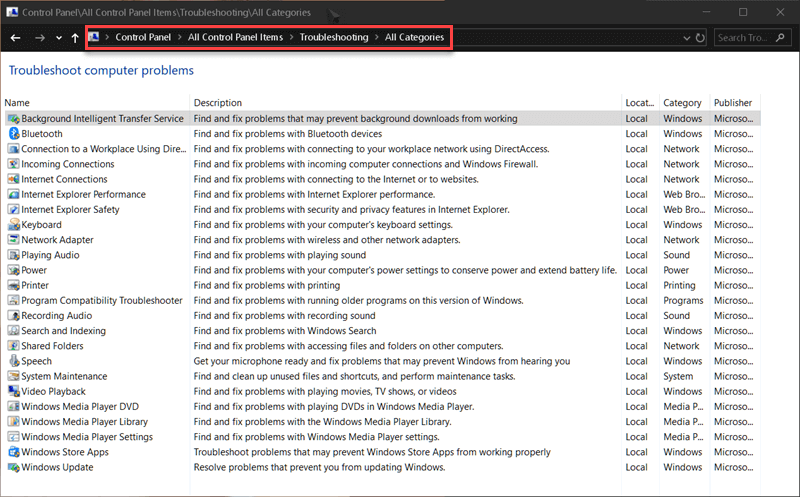This screenshot has height=497, width=800.
Task: Select the Bluetooth troubleshooter name
Action: click(x=42, y=134)
